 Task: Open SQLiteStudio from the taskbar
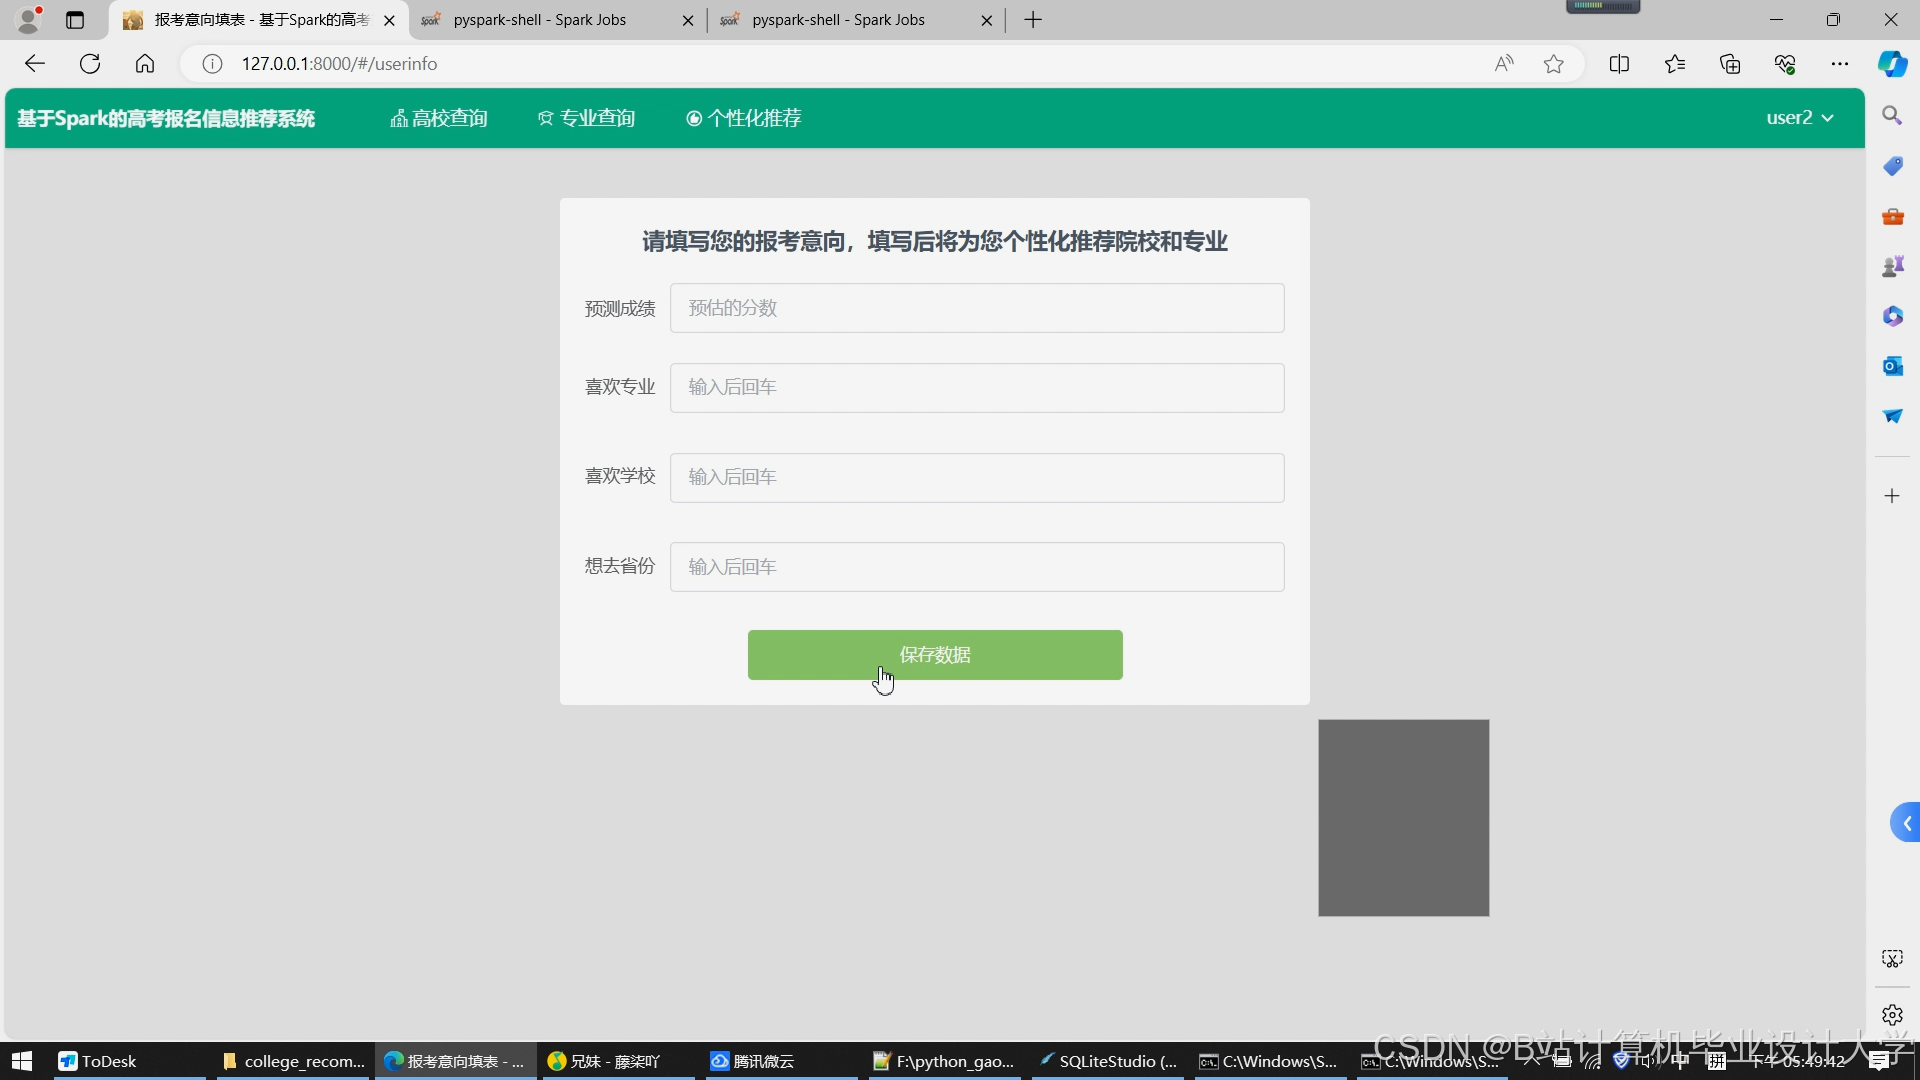[1108, 1061]
